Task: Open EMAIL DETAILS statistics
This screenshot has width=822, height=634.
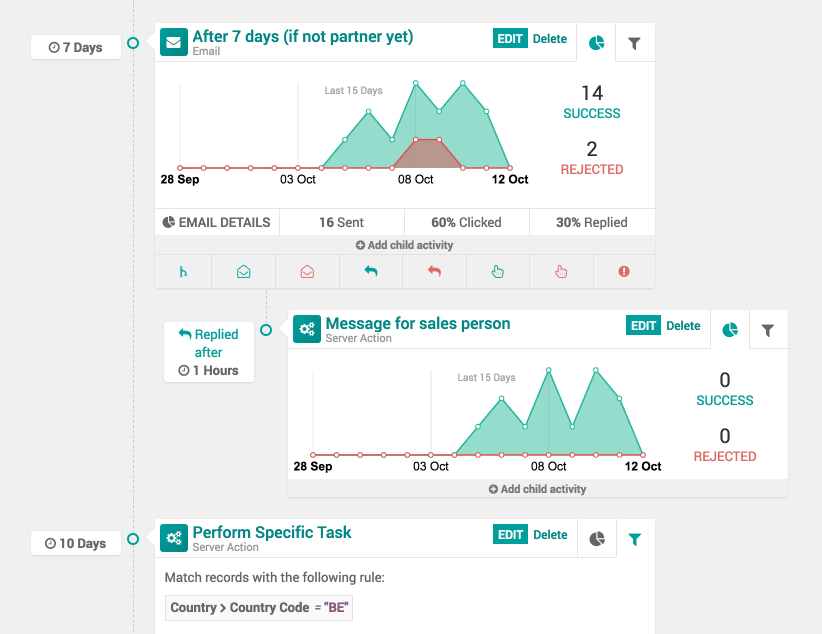Action: click(217, 222)
